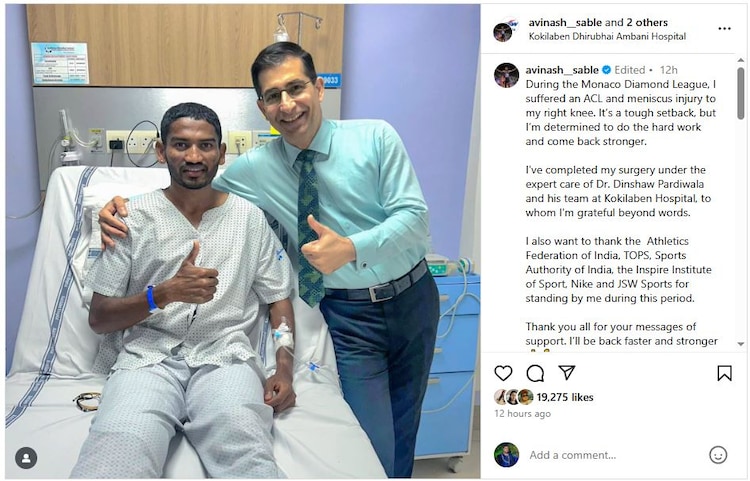Viewport: 750px width, 481px height.
Task: Share post using the paper plane icon
Action: click(567, 372)
